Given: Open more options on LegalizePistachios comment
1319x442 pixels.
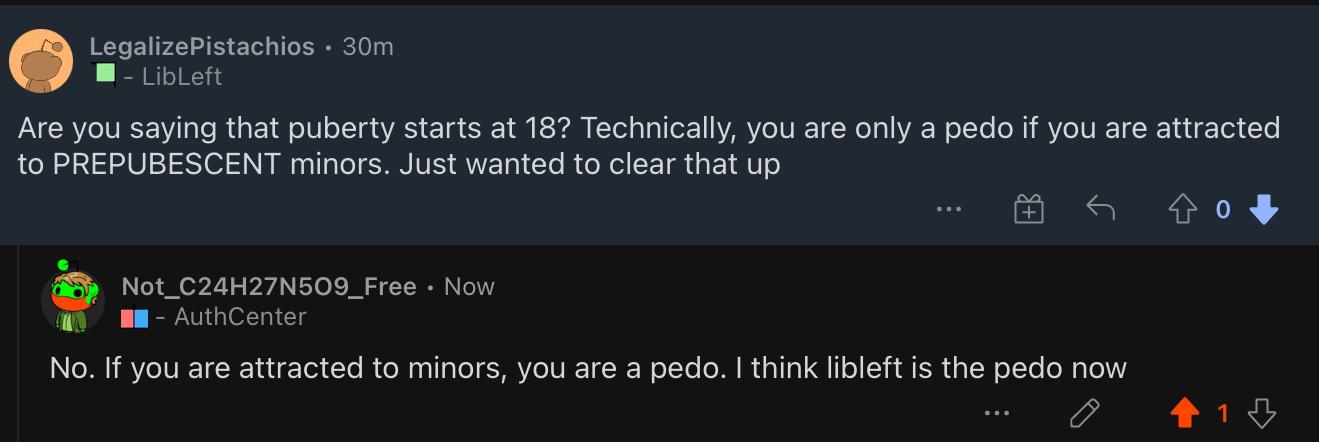Looking at the screenshot, I should point(948,210).
